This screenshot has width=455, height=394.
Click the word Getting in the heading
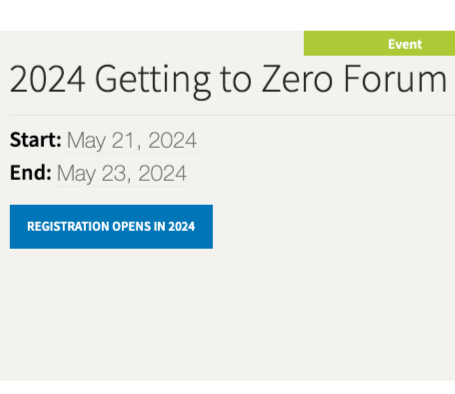coord(153,82)
